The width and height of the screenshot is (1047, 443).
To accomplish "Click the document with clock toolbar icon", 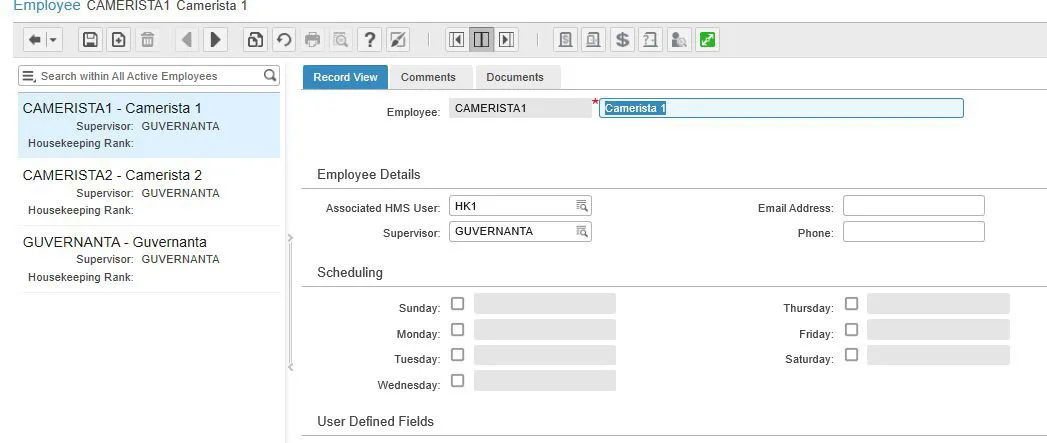I will [x=594, y=40].
